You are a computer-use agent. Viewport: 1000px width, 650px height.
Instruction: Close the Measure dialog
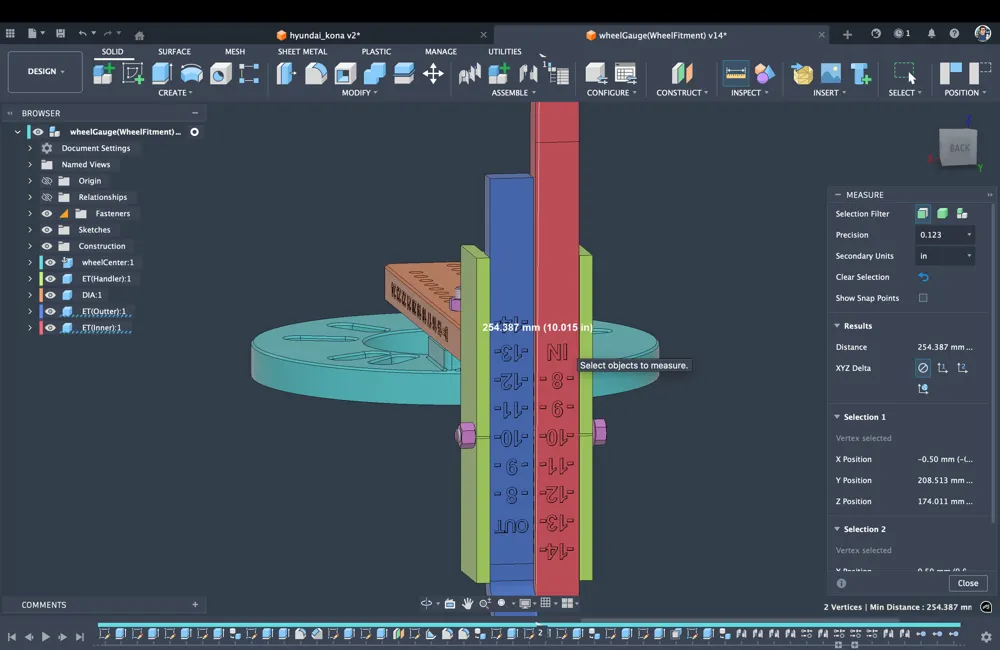coord(967,583)
